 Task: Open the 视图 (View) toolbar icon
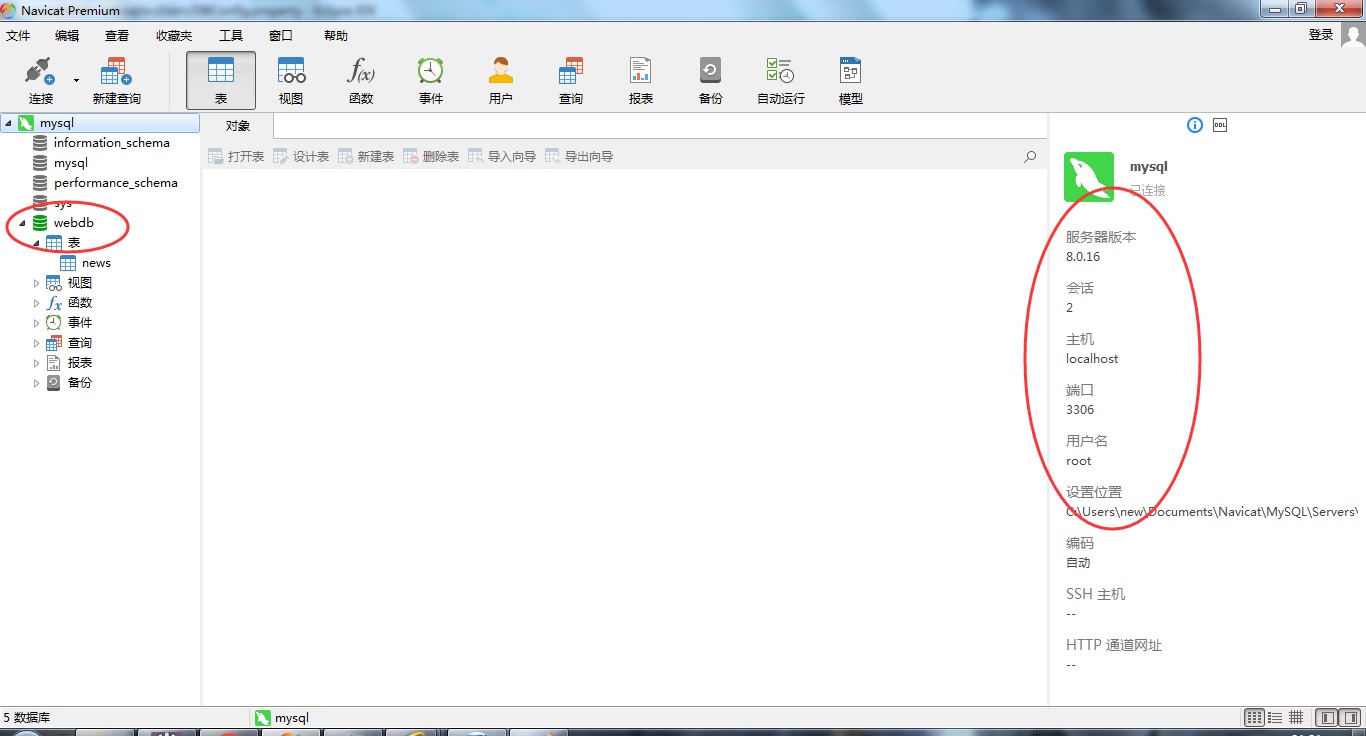click(291, 81)
